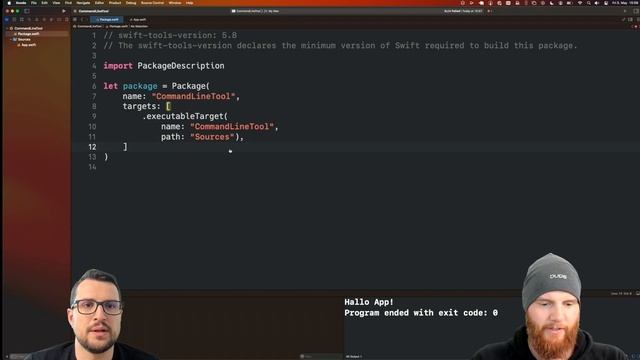The height and width of the screenshot is (360, 640).
Task: Select App.swift in the navigator
Action: pos(28,44)
